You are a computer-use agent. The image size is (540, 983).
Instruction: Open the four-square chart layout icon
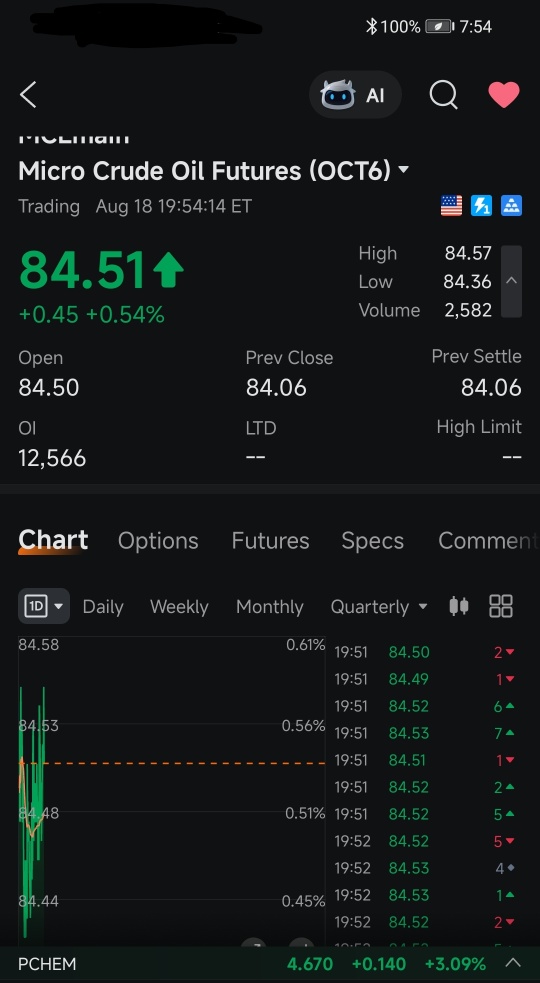(x=501, y=606)
